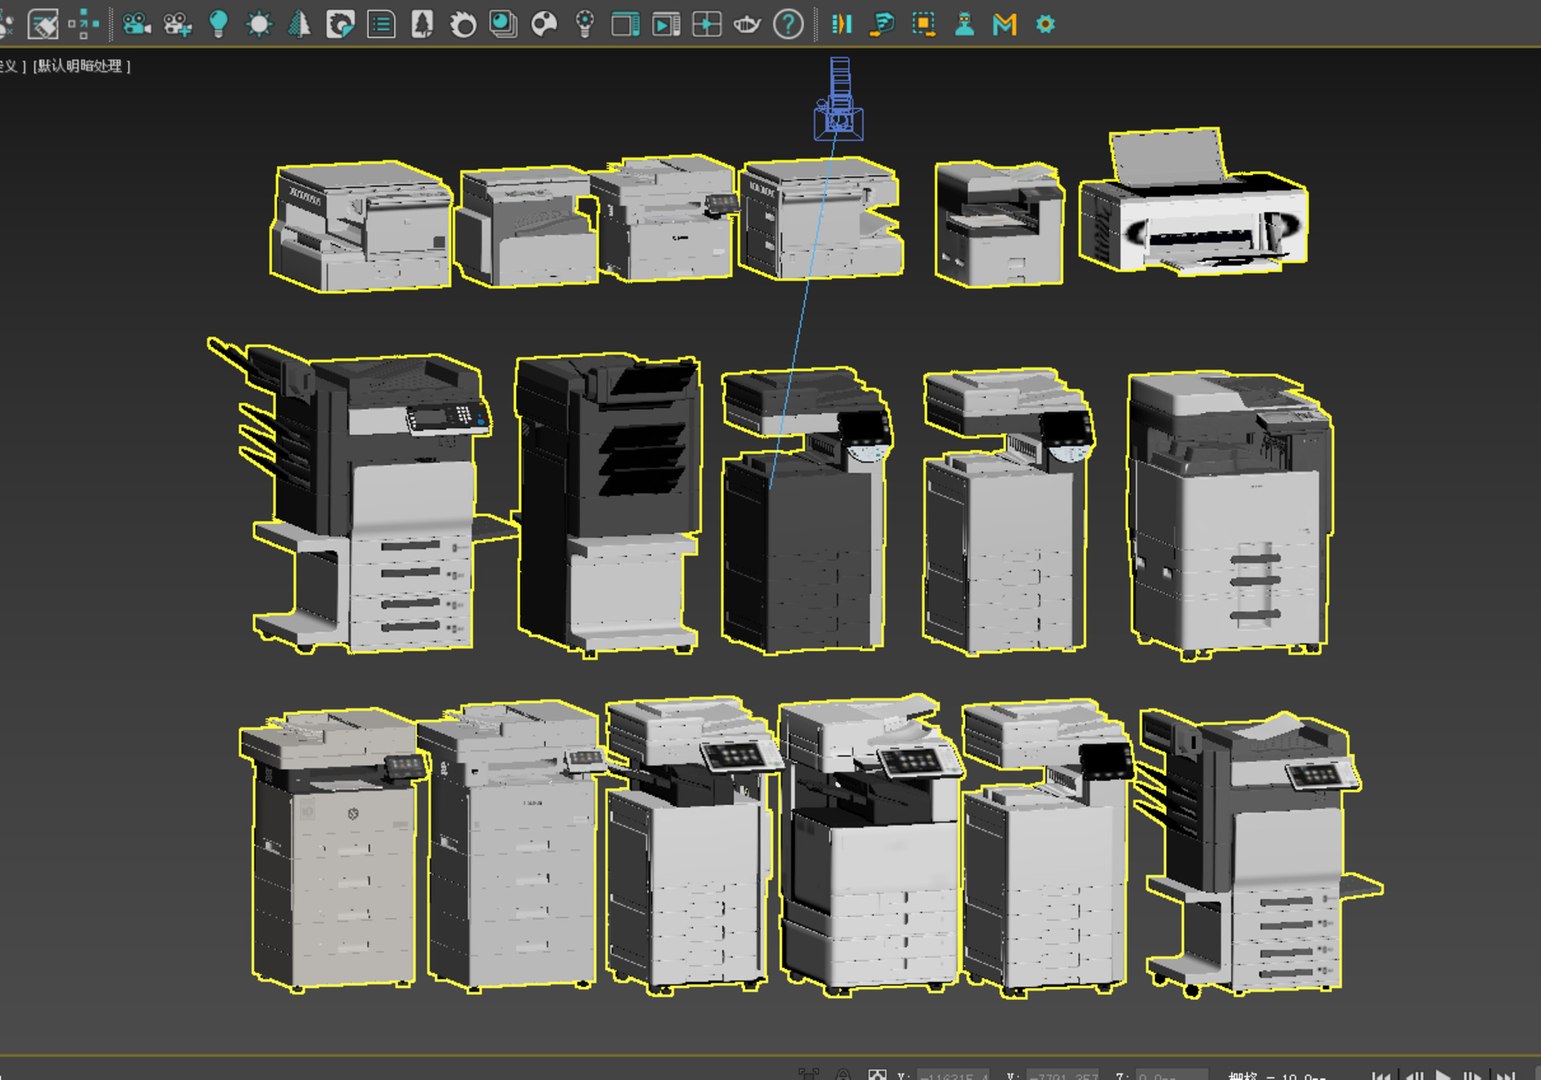Click the orange M toolbar icon
This screenshot has height=1080, width=1541.
[x=1005, y=24]
